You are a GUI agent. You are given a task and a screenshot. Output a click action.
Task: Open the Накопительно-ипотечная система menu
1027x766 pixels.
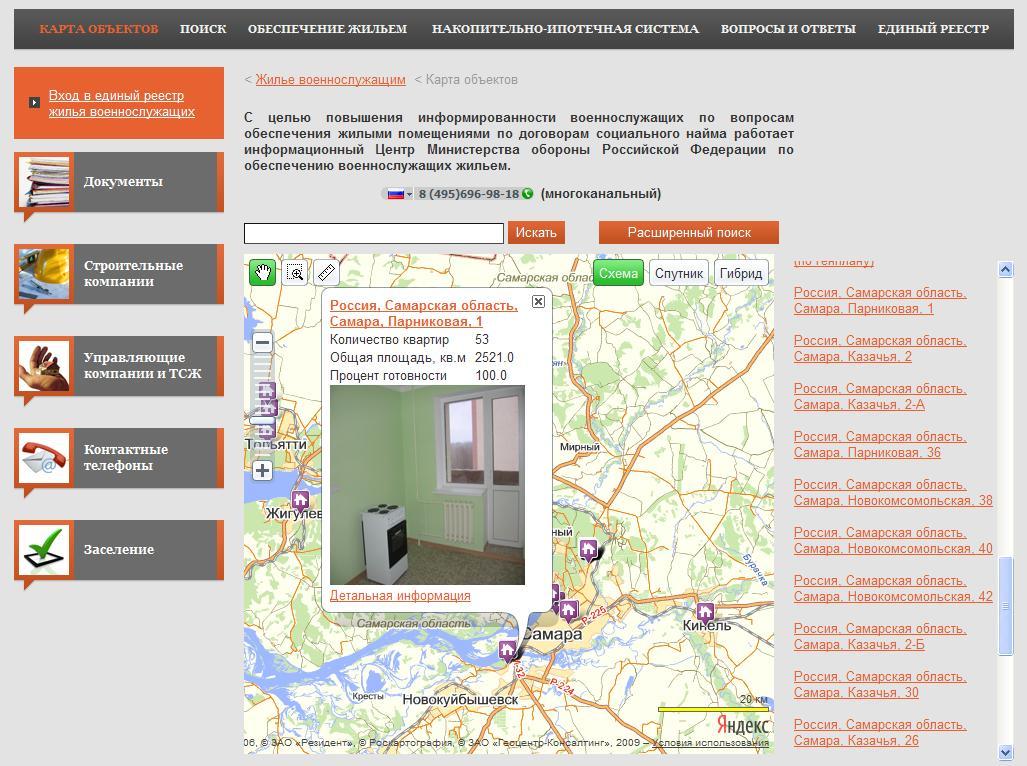(565, 29)
